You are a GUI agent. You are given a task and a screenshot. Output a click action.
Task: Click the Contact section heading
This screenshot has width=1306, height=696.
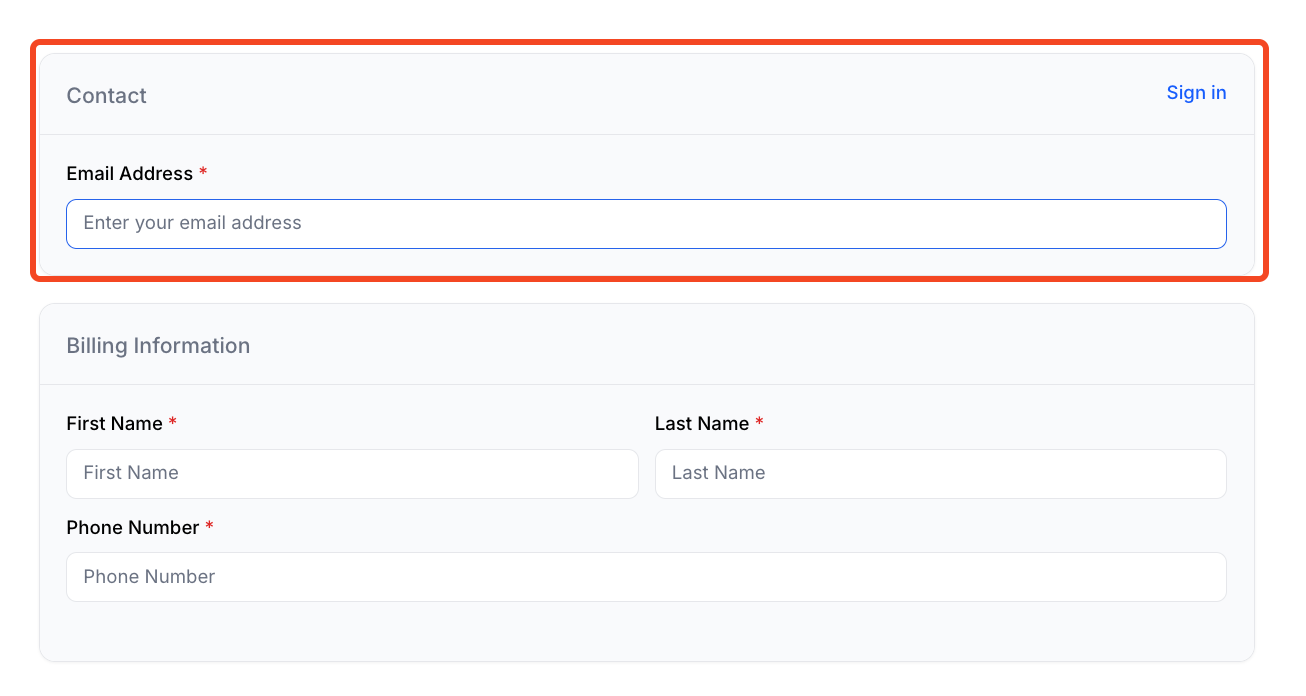coord(106,96)
